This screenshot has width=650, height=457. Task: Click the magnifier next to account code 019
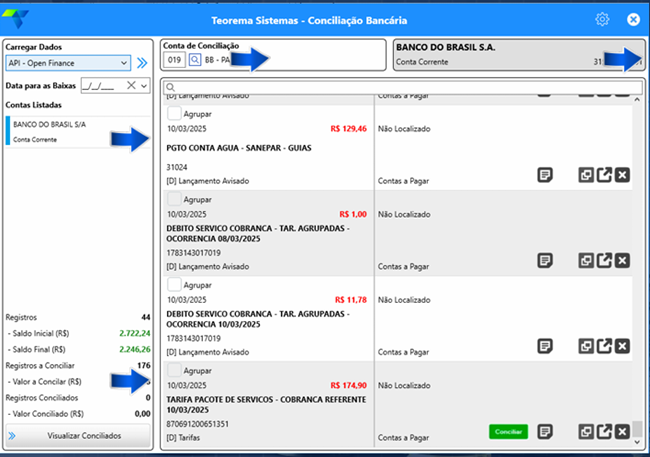coord(194,61)
